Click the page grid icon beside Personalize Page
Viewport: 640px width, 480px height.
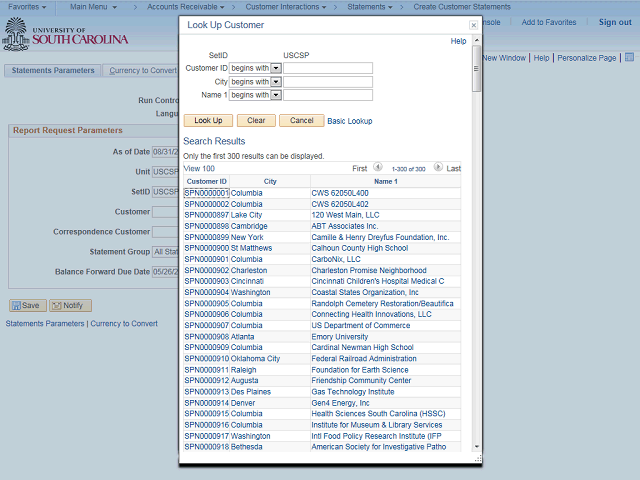pyautogui.click(x=629, y=57)
